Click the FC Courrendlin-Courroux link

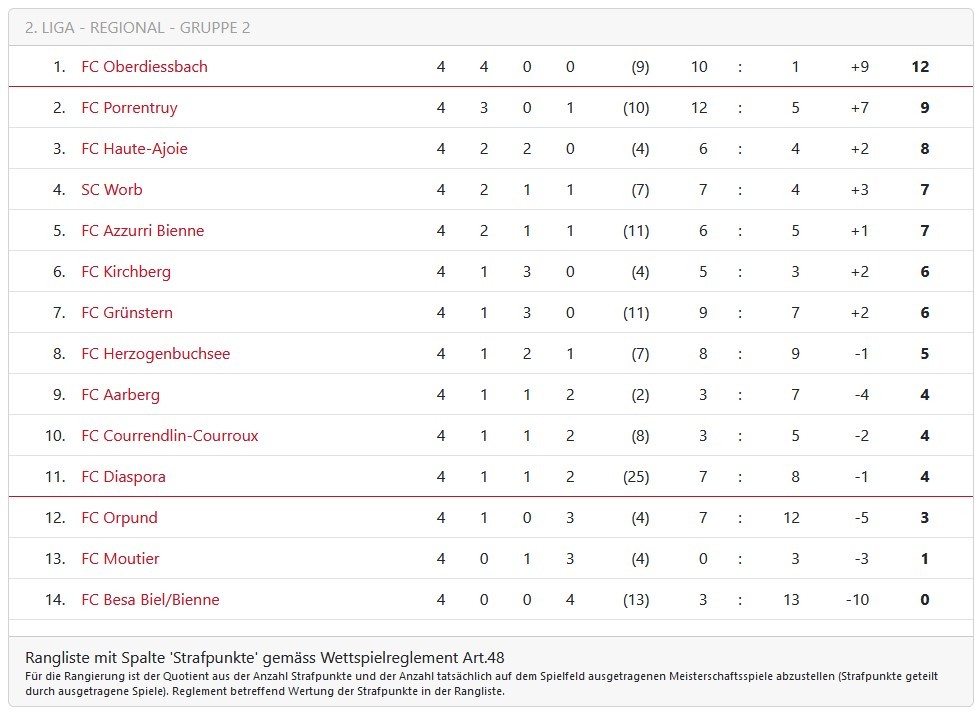tap(170, 436)
